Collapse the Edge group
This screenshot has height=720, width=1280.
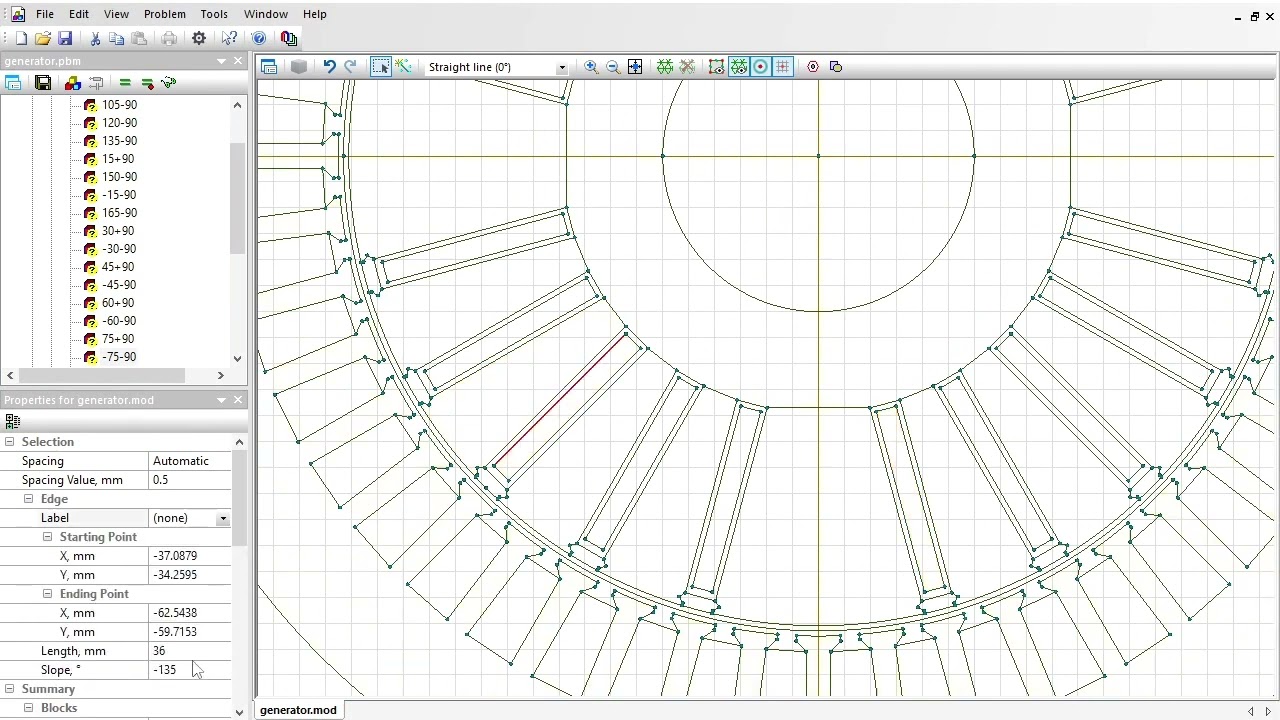[28, 499]
